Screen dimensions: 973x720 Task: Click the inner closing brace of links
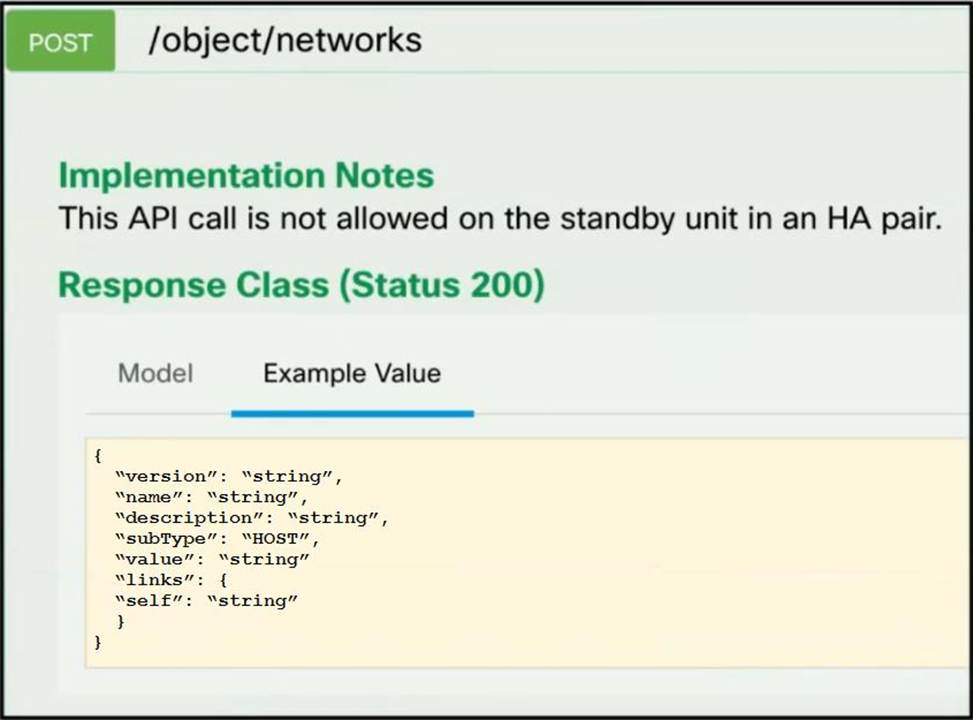click(121, 622)
